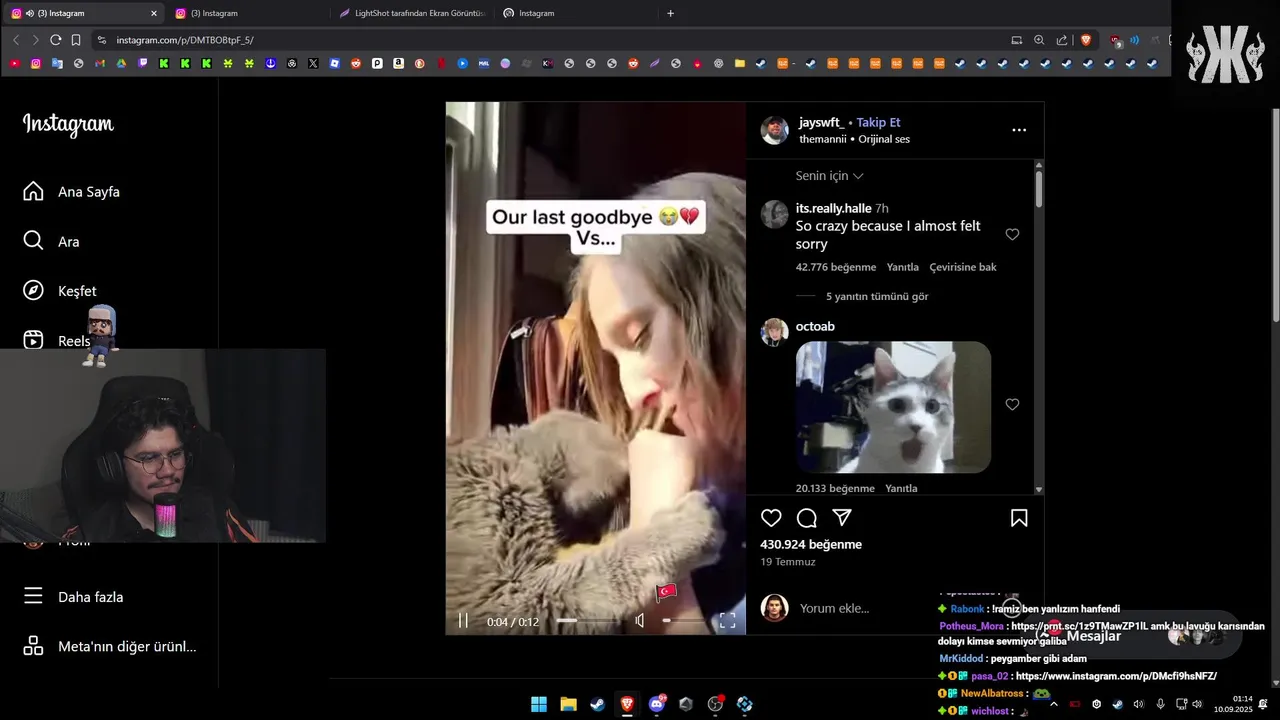The height and width of the screenshot is (720, 1280).
Task: Click Çevirisine bak translation link
Action: (963, 267)
